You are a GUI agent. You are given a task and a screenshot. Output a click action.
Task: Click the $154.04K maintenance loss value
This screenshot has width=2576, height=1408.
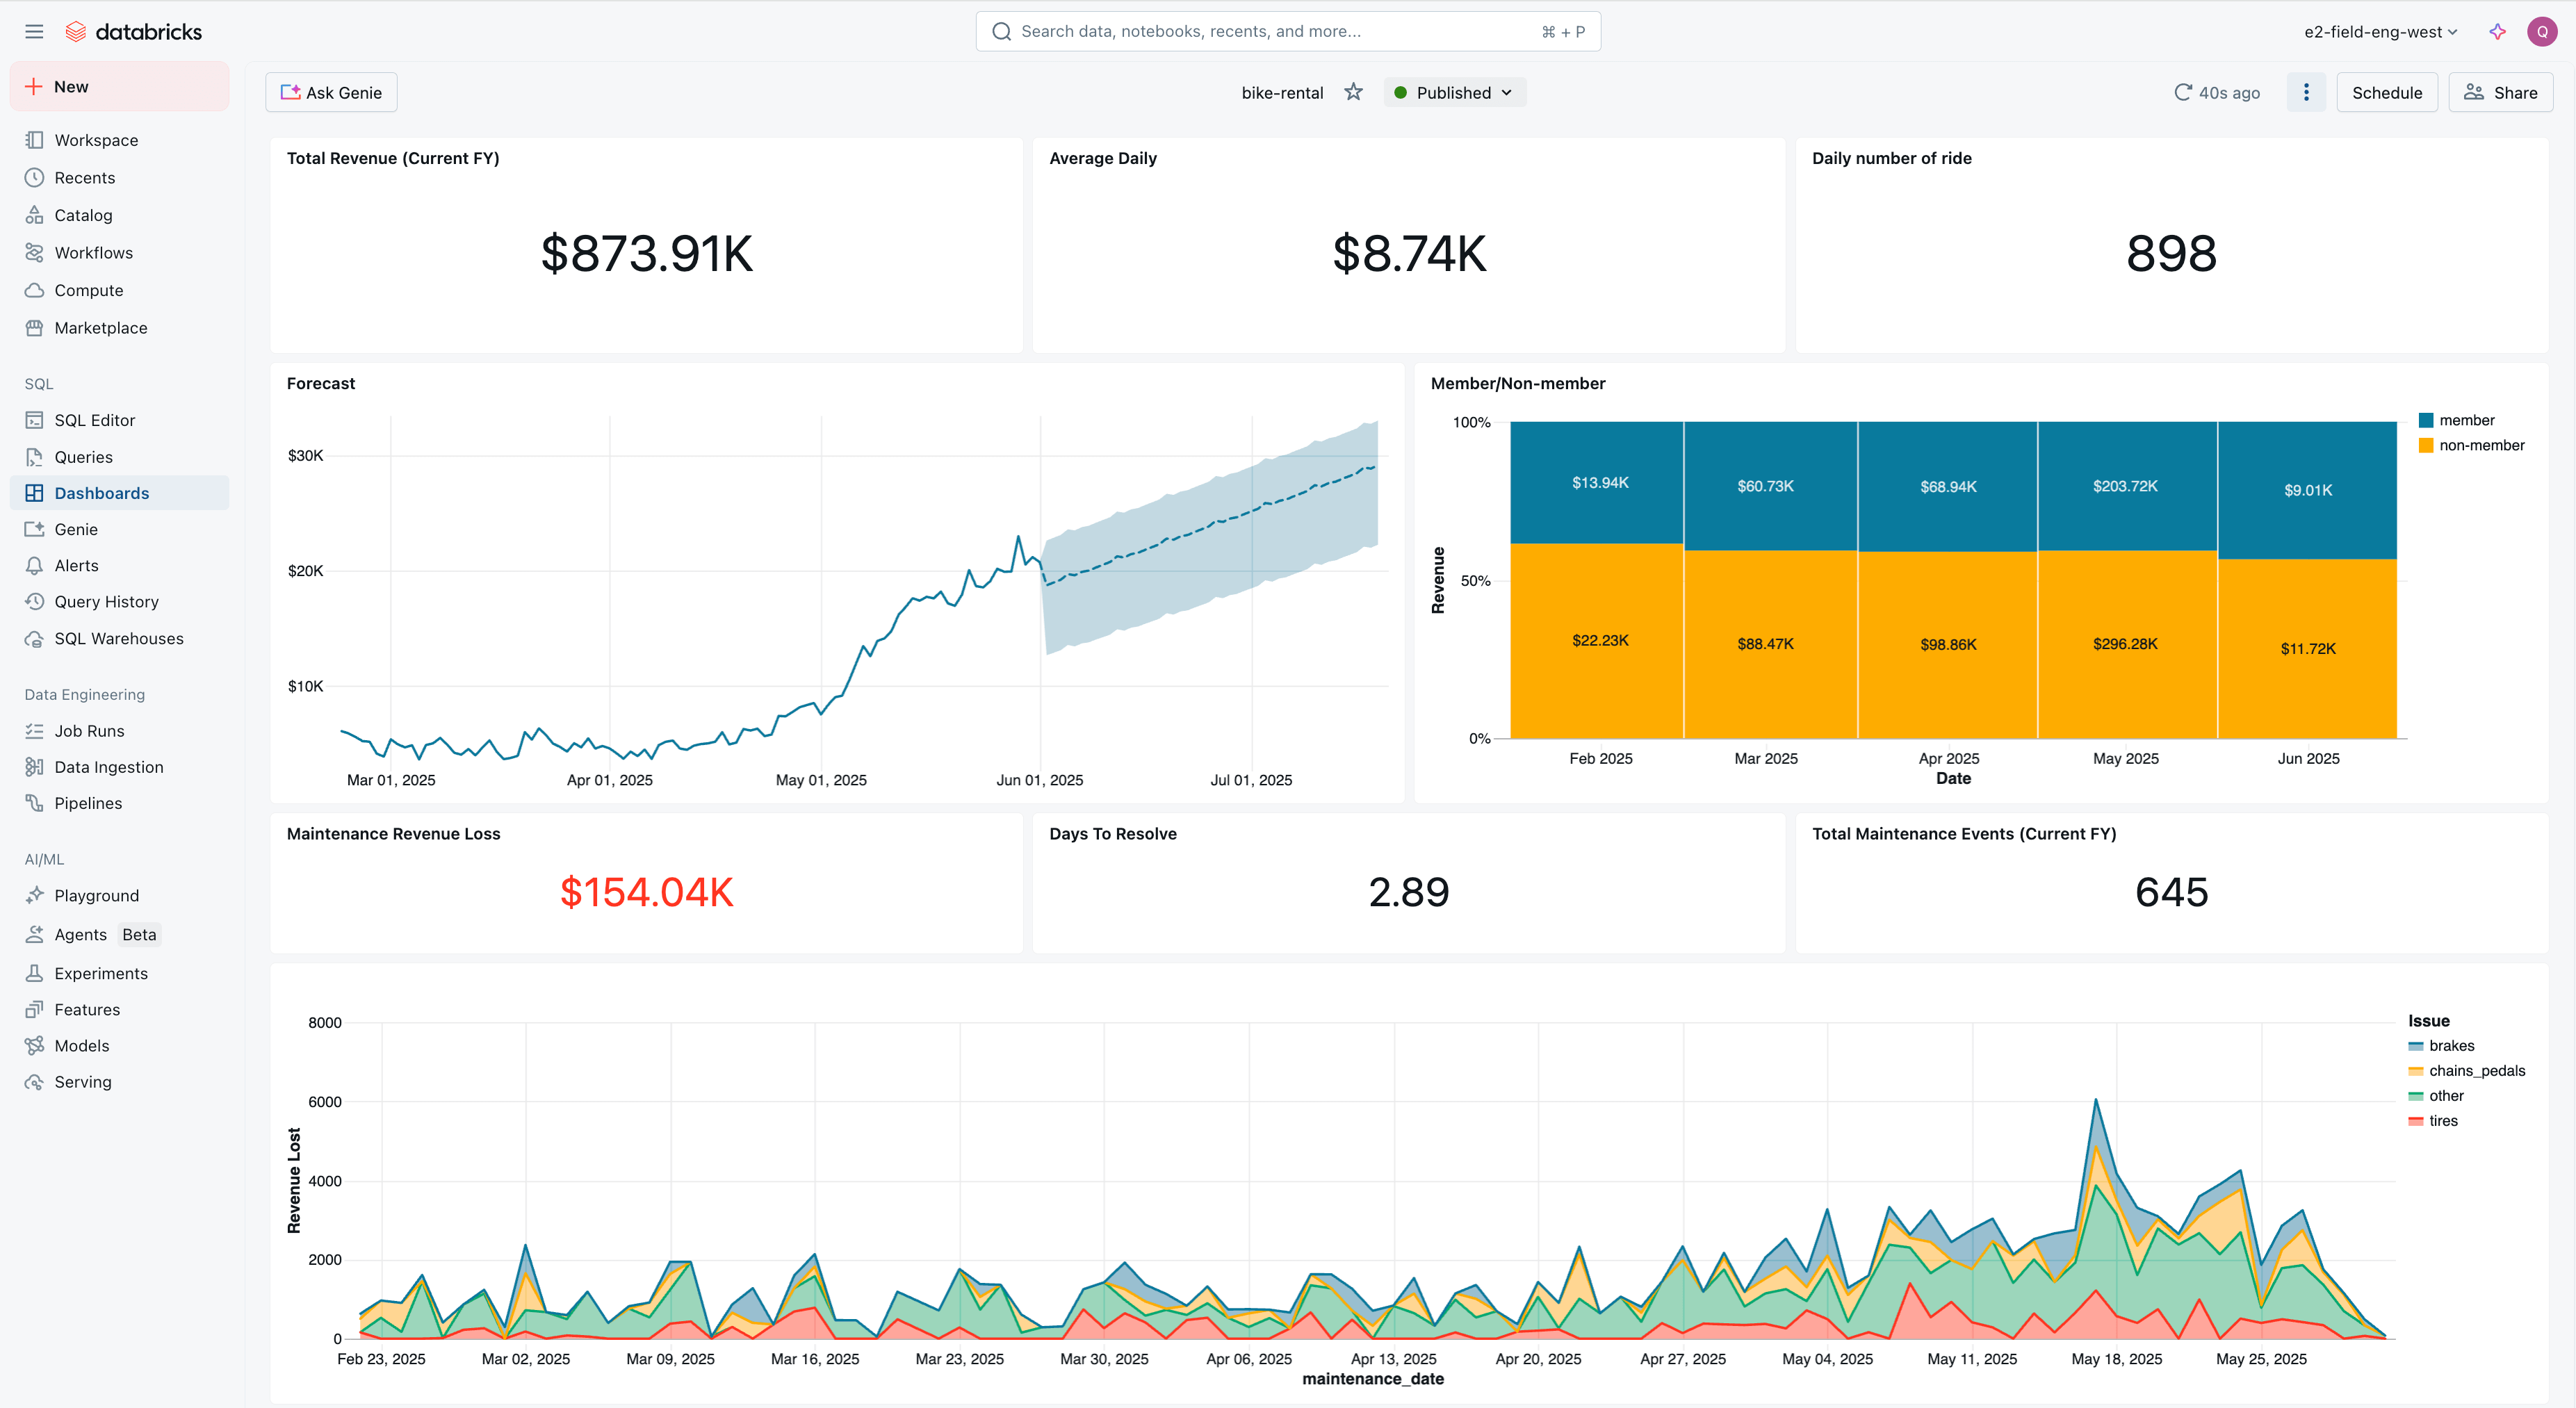point(646,892)
